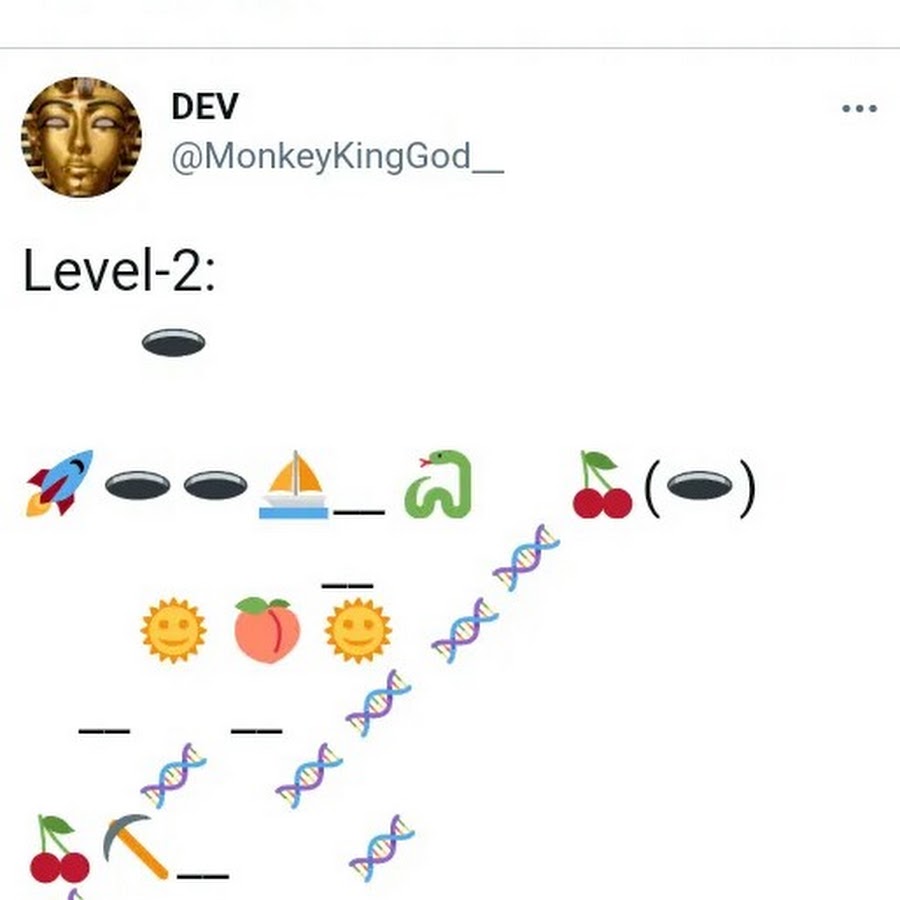Click the cherries emoji beside the parentheses

[x=603, y=484]
